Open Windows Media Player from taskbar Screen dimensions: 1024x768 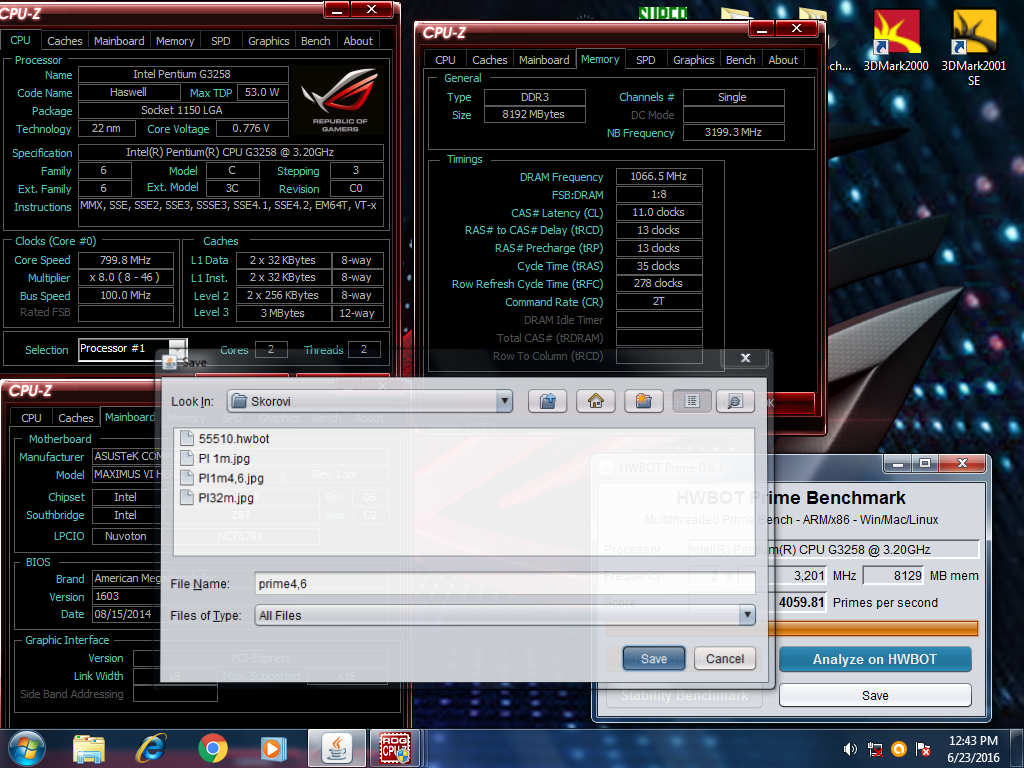pyautogui.click(x=274, y=748)
